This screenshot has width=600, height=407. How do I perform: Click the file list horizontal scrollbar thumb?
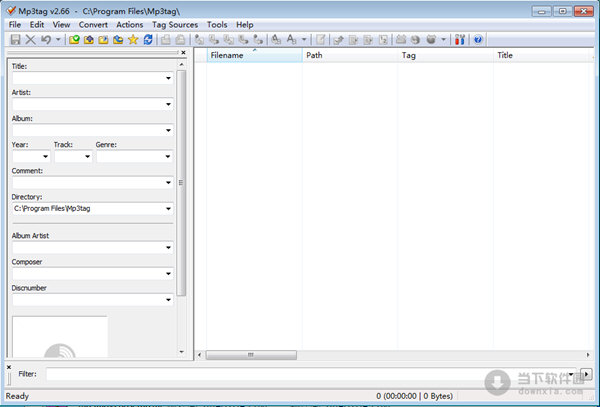(251, 355)
